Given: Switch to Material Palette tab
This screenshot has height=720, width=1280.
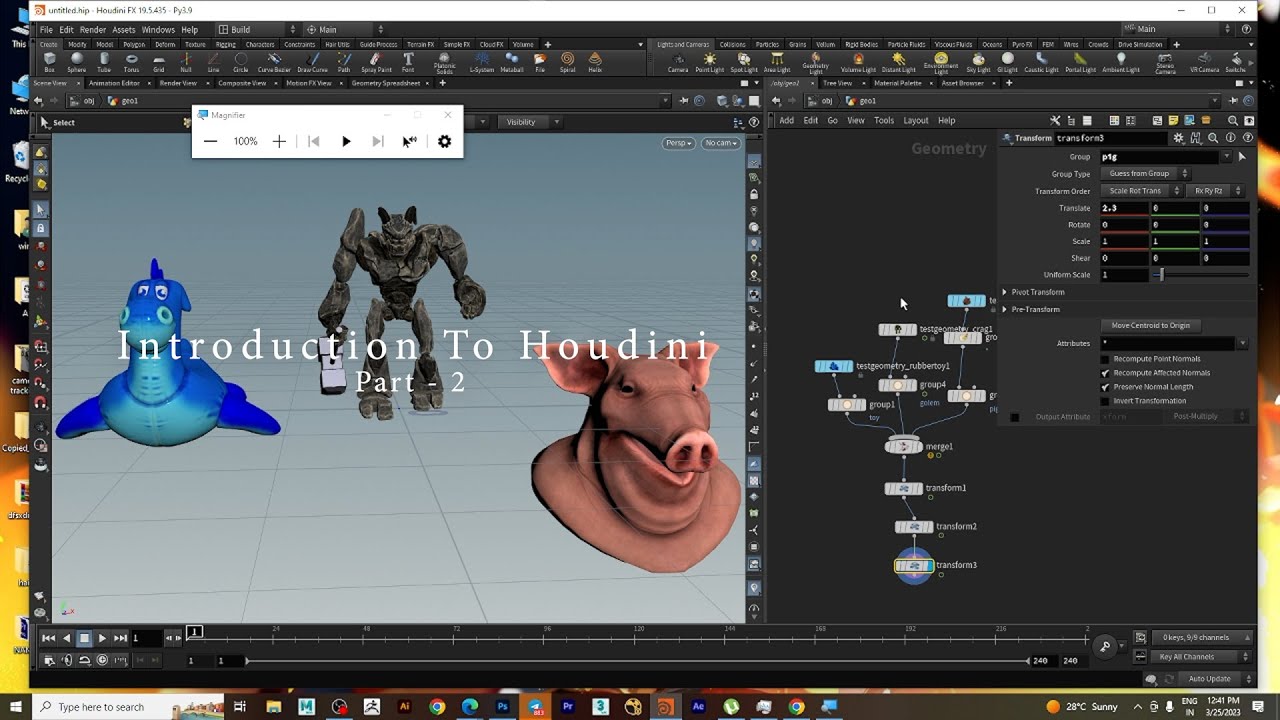Looking at the screenshot, I should [896, 83].
